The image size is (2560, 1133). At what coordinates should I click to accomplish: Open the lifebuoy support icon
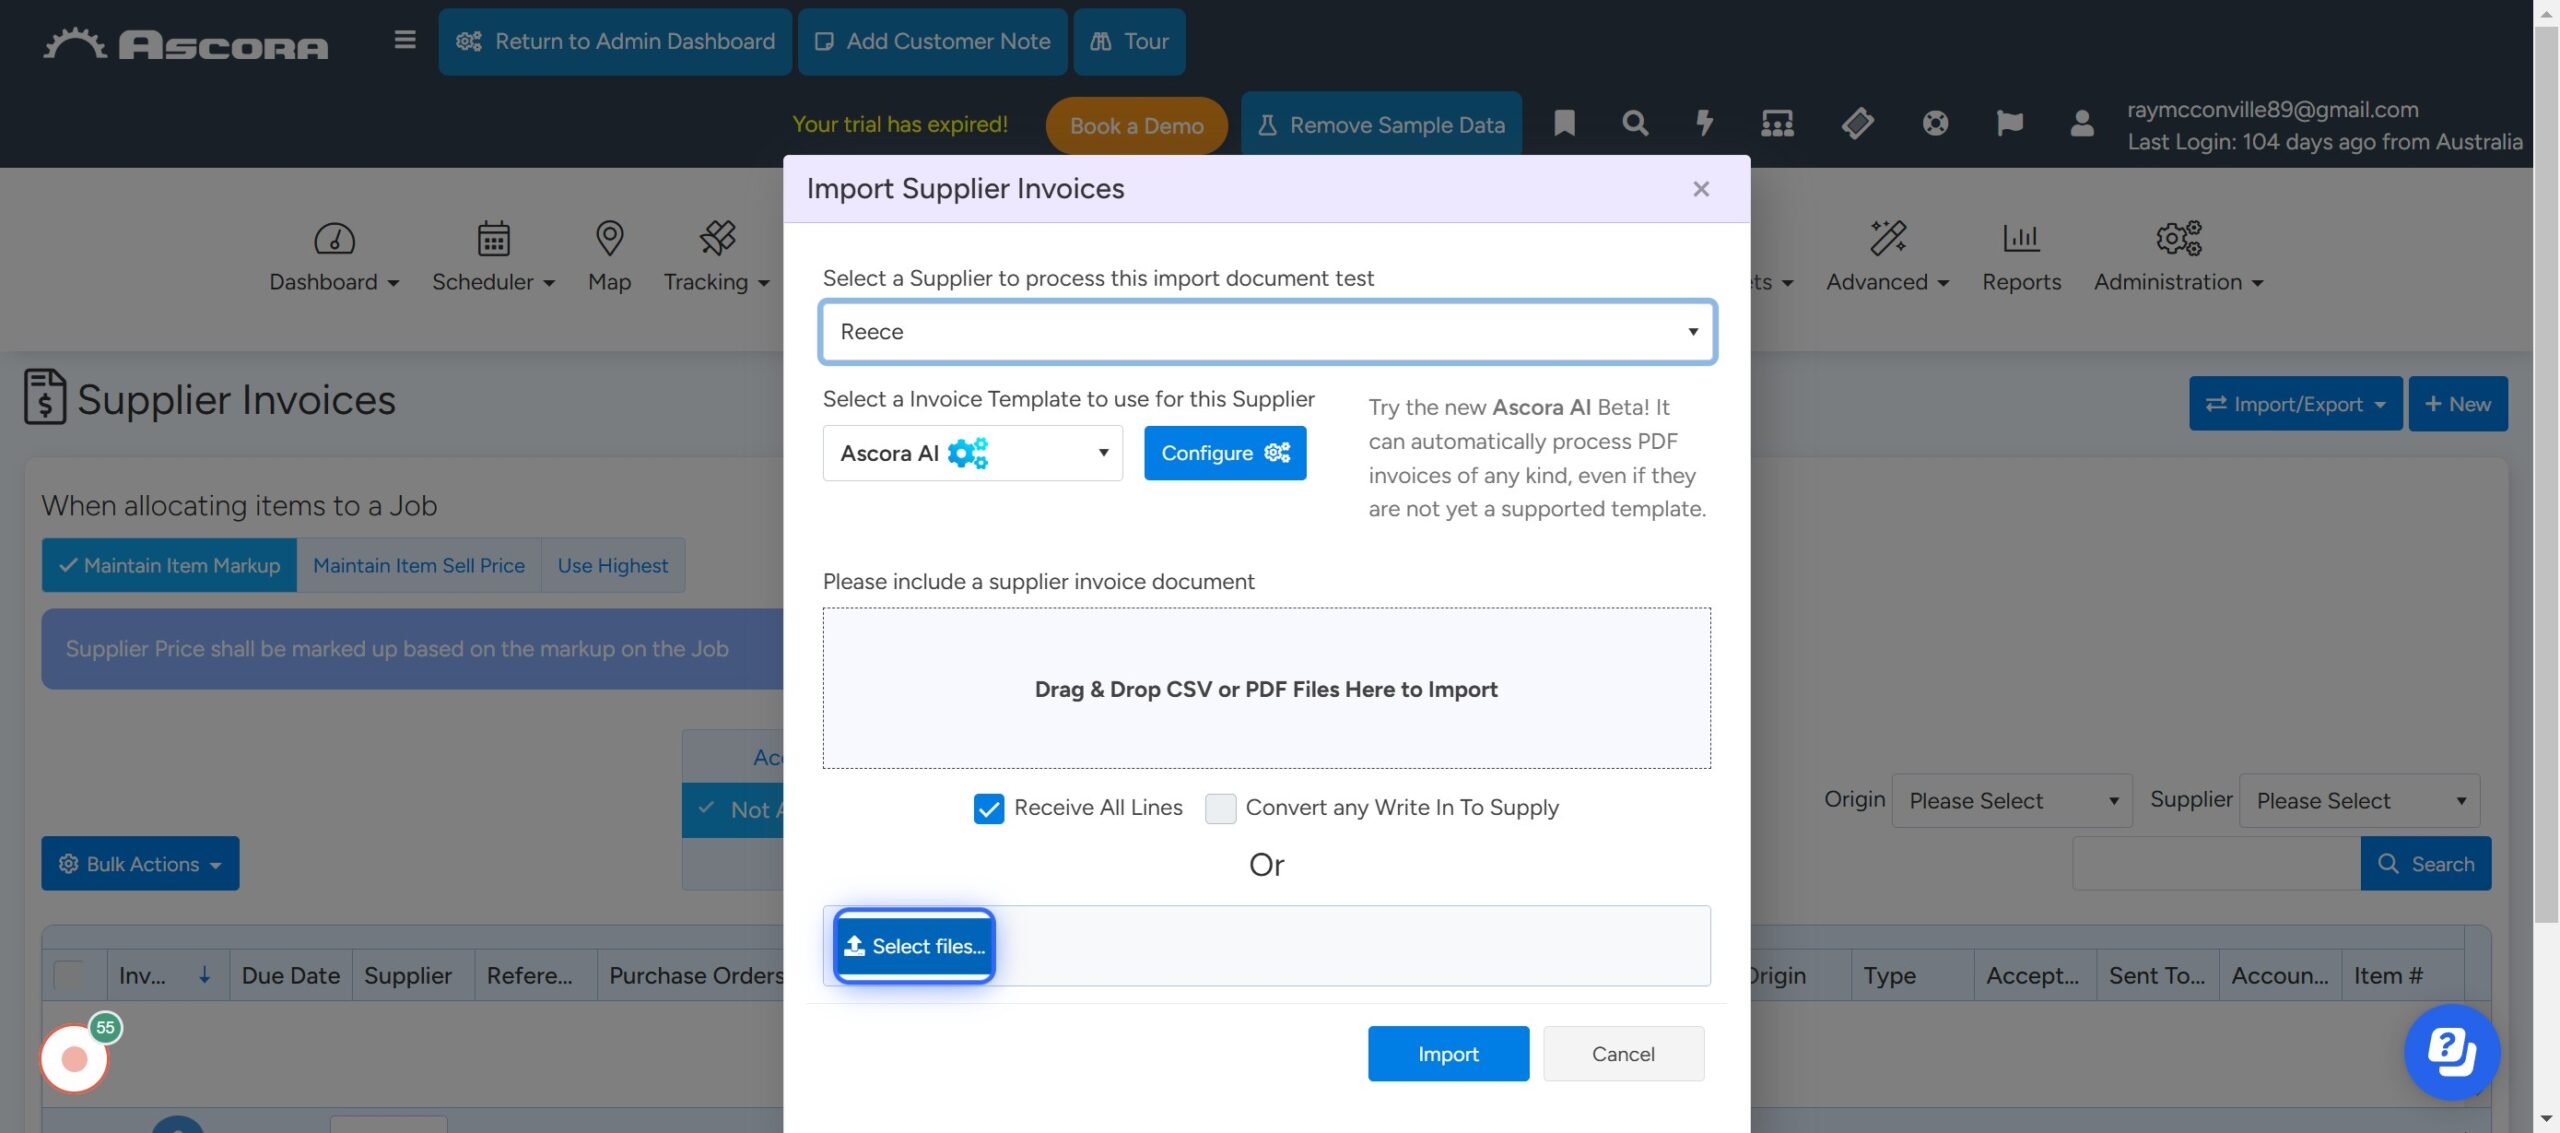pos(1935,123)
